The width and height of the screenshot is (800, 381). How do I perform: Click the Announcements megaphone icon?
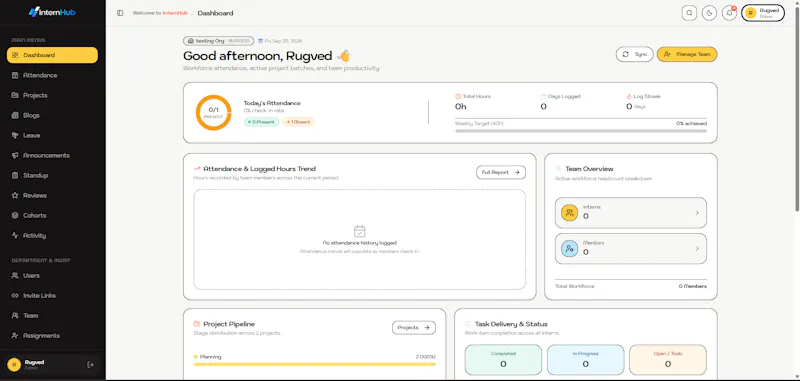15,155
